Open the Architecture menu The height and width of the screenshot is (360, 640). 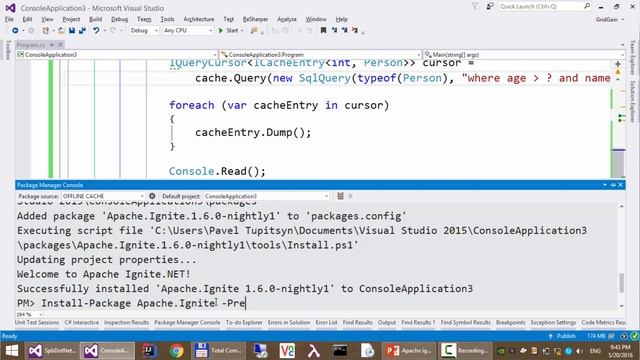click(199, 19)
